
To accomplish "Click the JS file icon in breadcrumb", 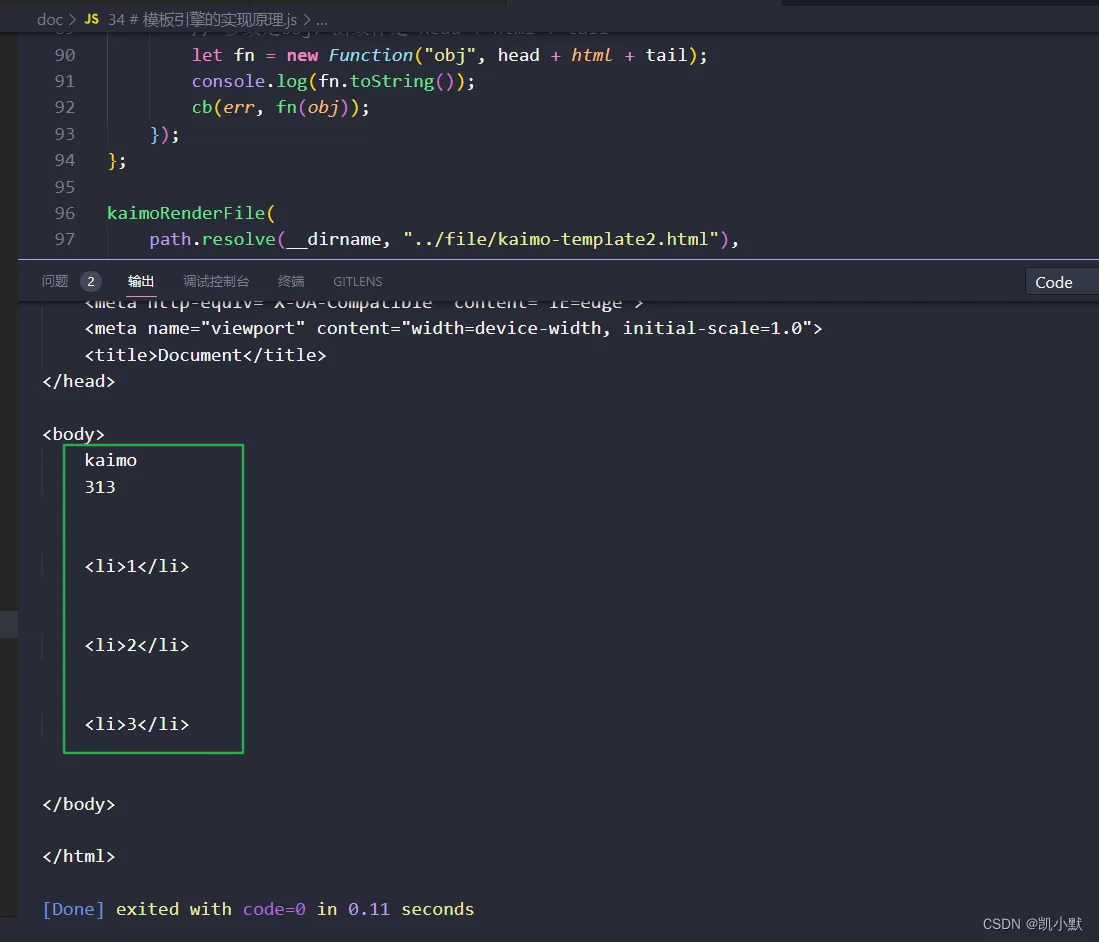I will point(91,20).
